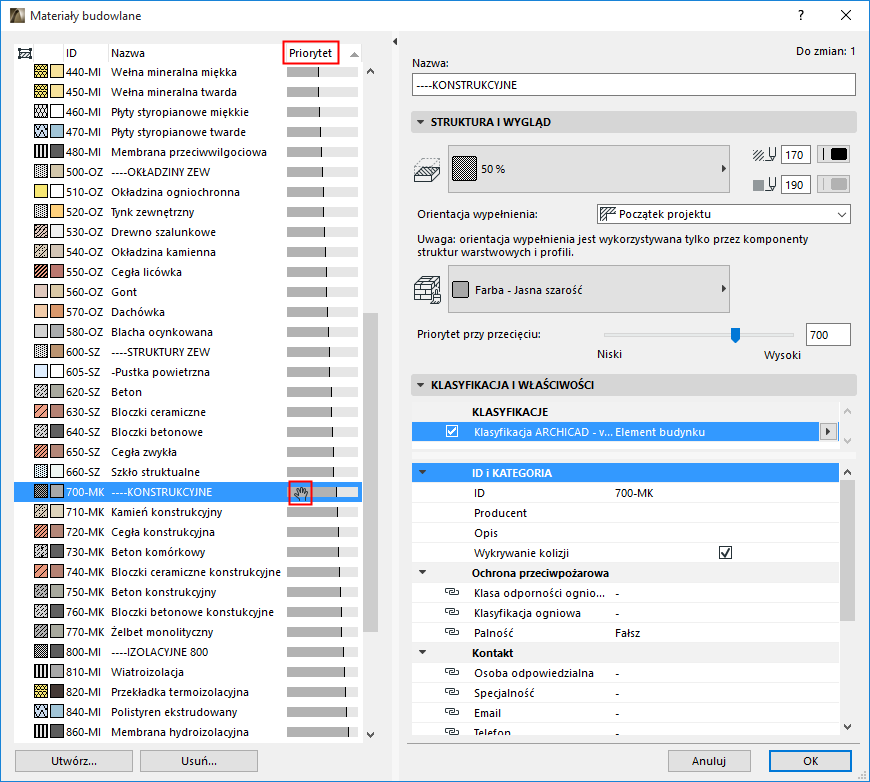
Task: Select 660-SZ Szkło struktualne row
Action: coord(188,472)
